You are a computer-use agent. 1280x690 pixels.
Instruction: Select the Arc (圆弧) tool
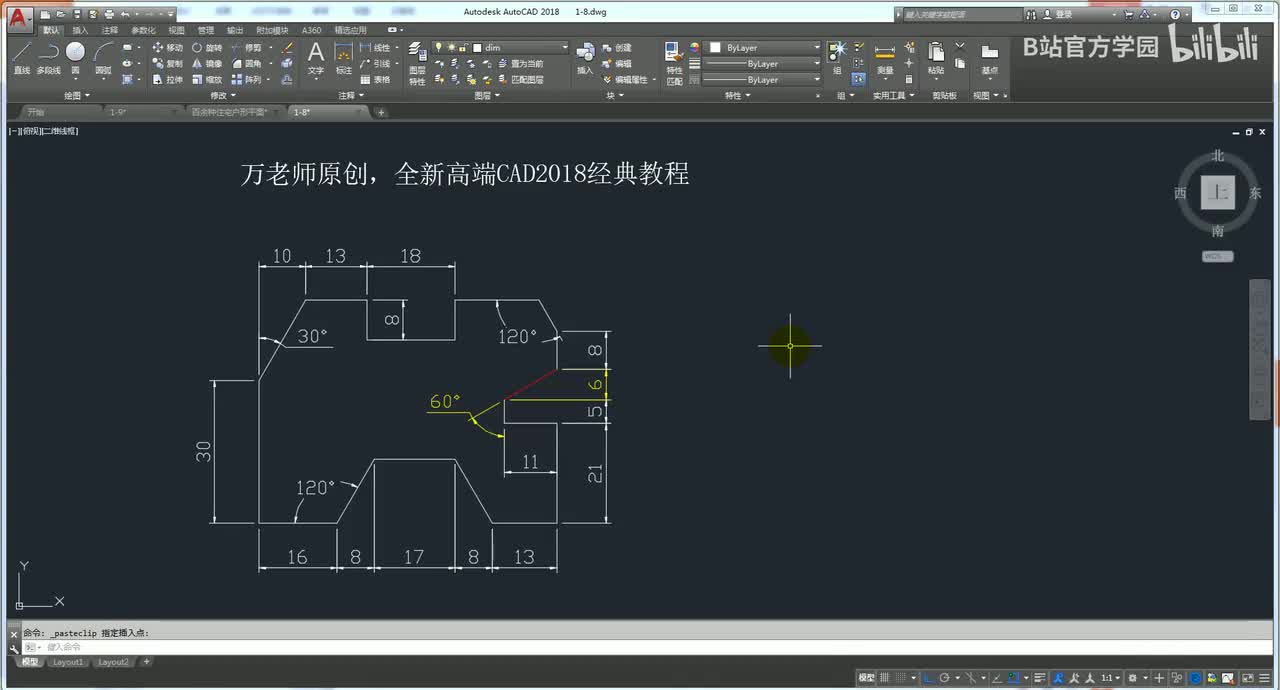tap(103, 57)
